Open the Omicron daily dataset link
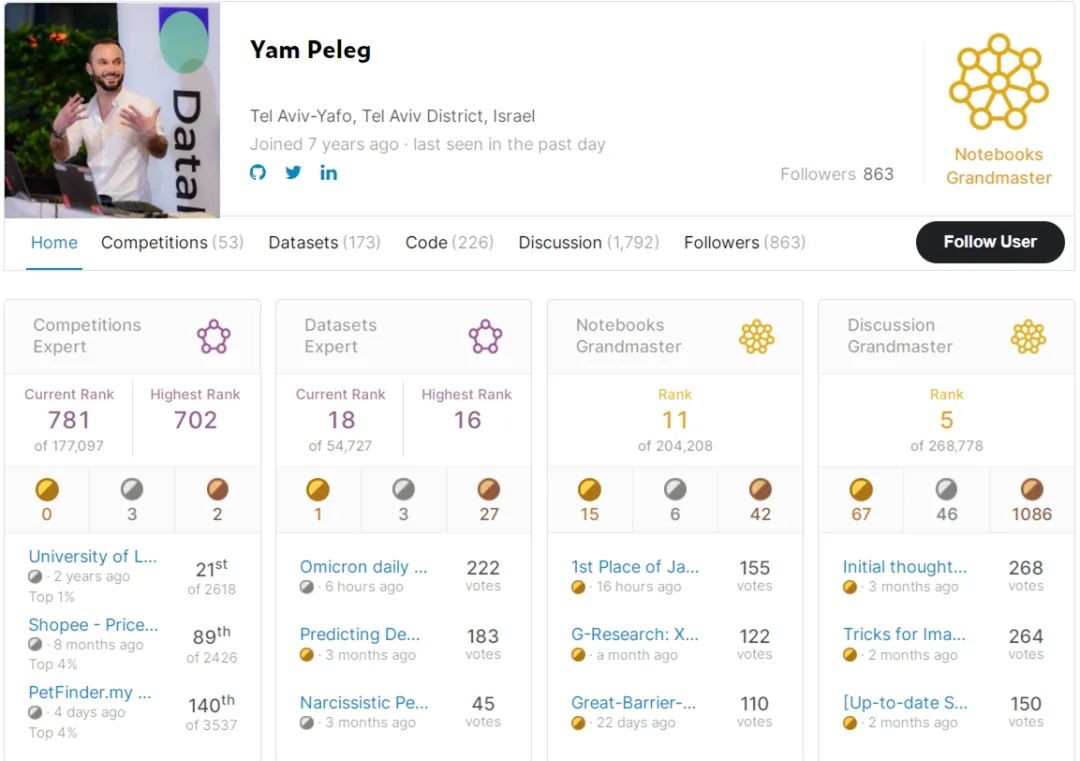This screenshot has width=1080, height=761. (x=363, y=567)
